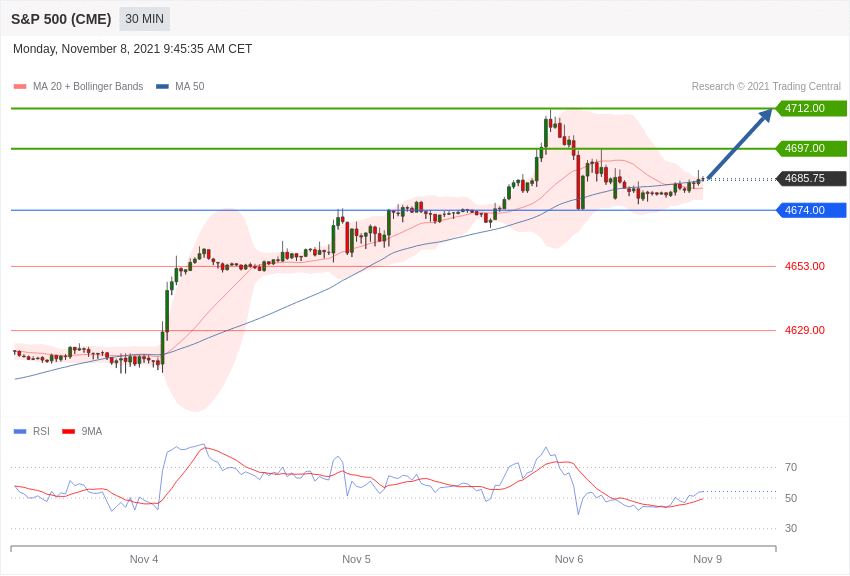Click the date and time line 'Monday, November 8, 2021 9:45:35 AM CET'
This screenshot has width=850, height=576.
tap(132, 49)
